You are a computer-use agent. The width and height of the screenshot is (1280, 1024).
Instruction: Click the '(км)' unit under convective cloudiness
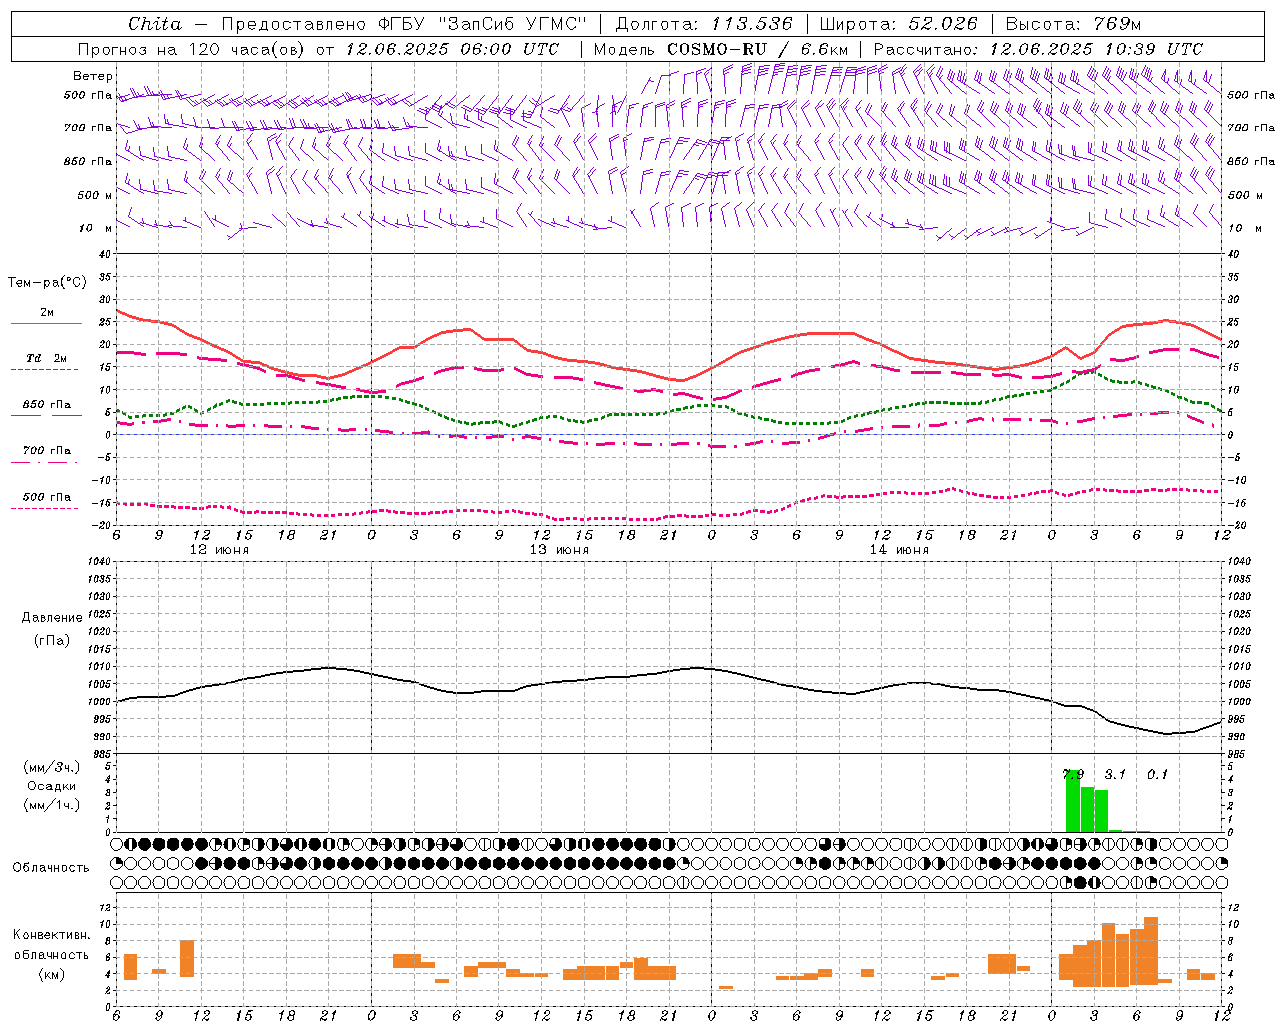click(52, 974)
